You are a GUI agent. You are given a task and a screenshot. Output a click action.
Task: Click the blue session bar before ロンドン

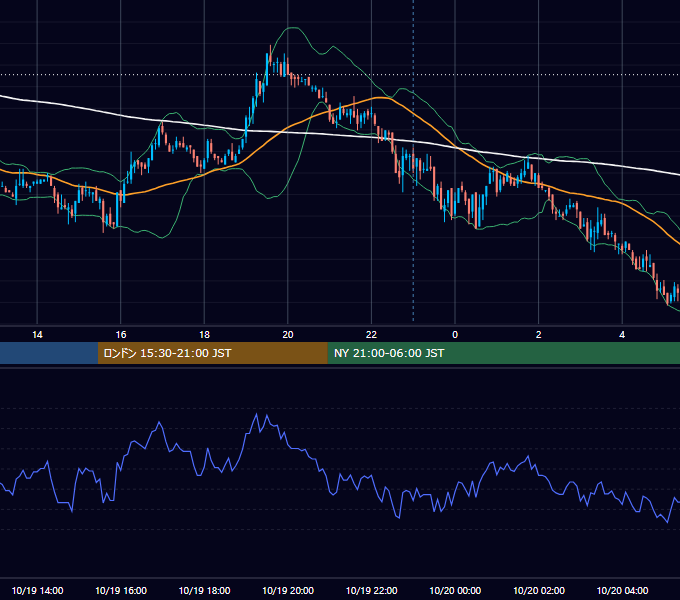[49, 353]
